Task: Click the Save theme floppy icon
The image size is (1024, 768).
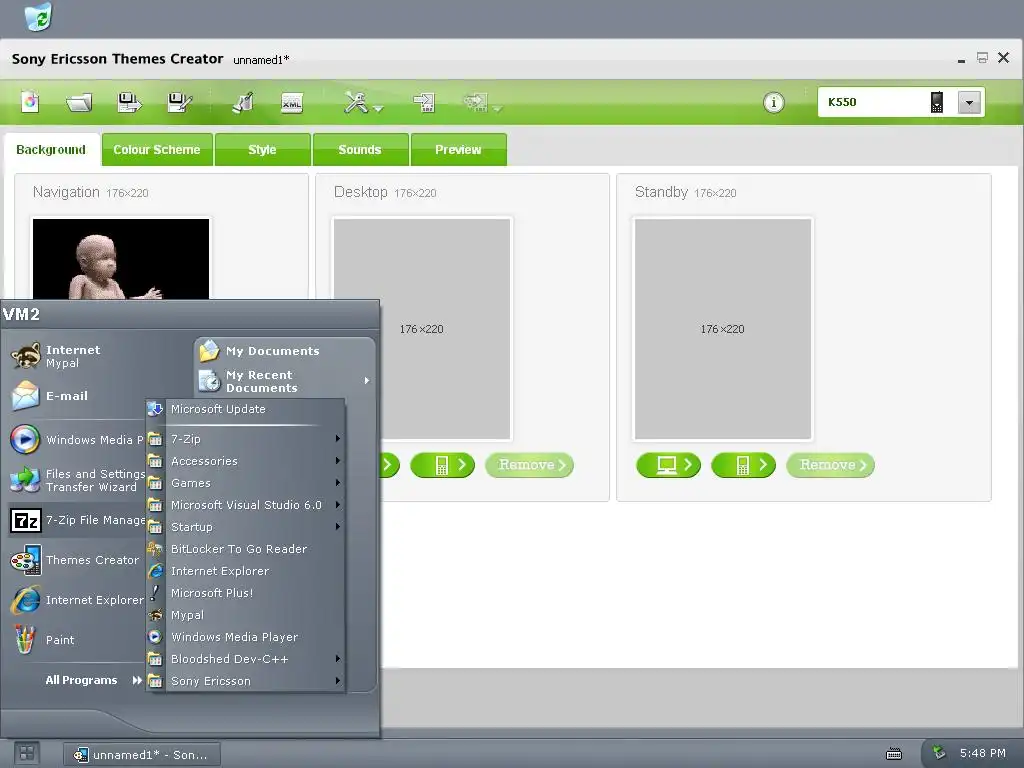Action: [x=129, y=103]
